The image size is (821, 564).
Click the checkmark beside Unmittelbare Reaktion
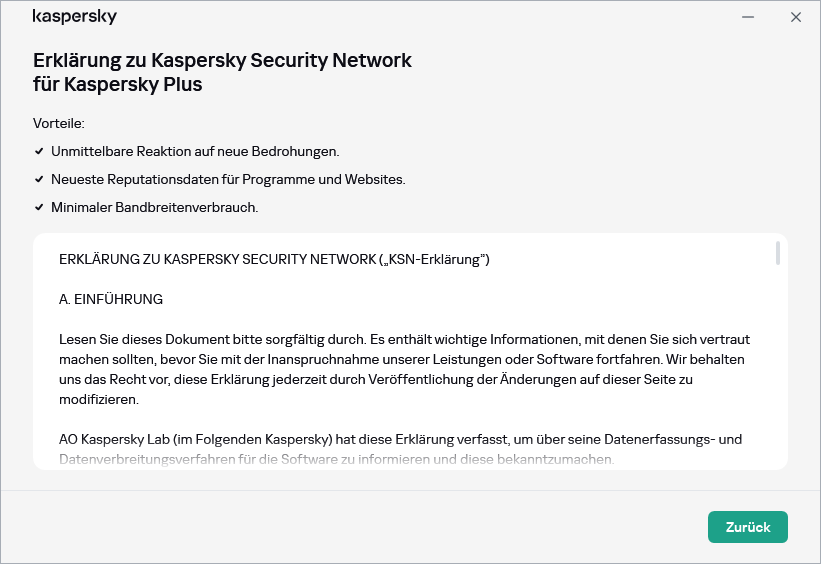[39, 152]
